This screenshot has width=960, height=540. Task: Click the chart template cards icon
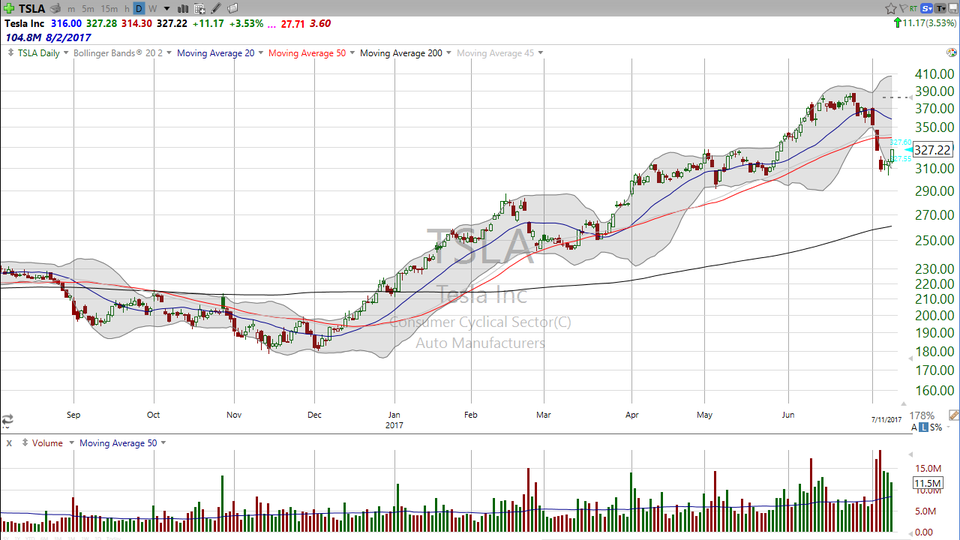233,9
